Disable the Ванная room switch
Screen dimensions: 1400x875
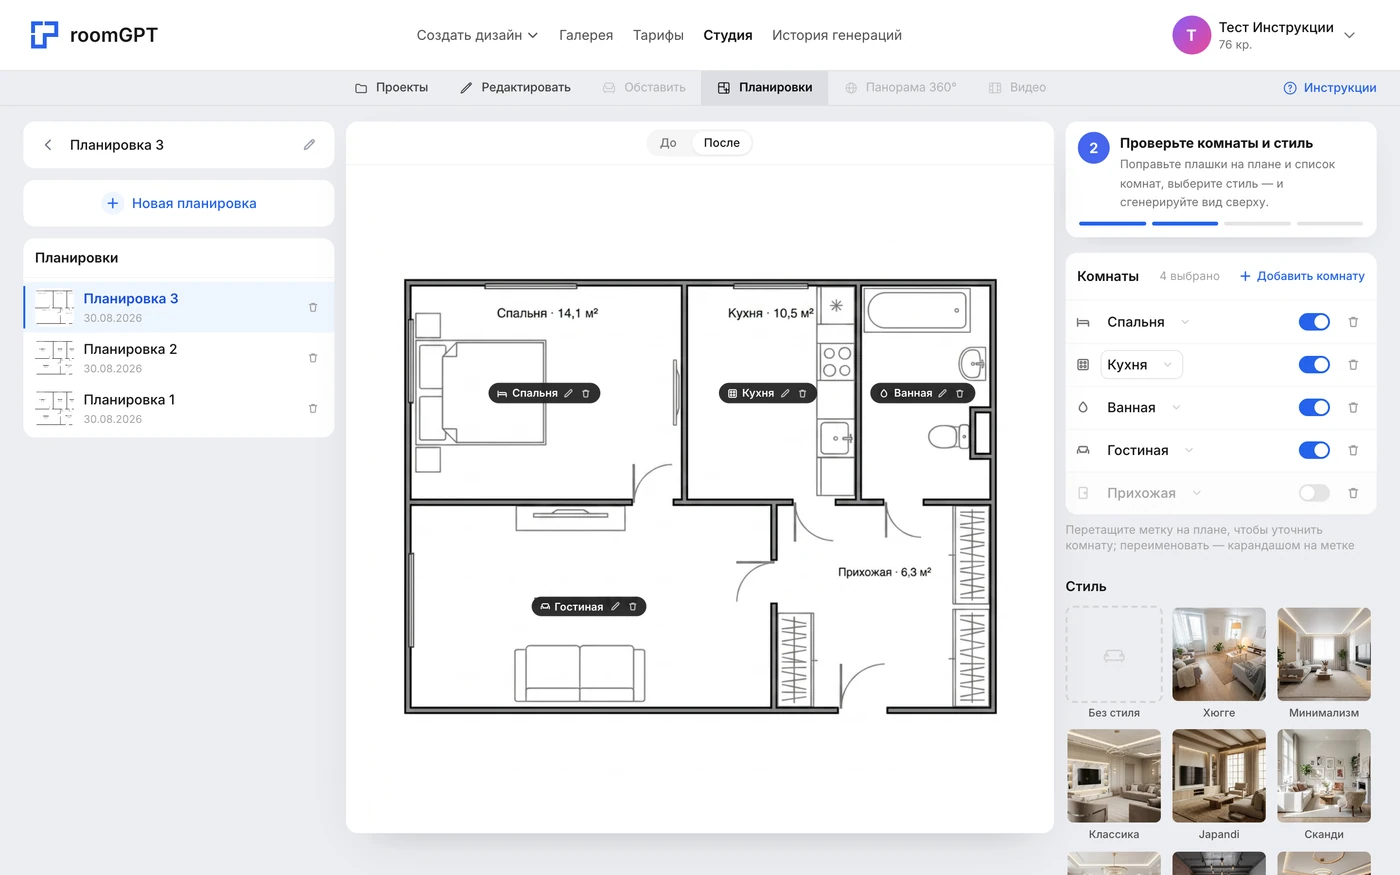(1314, 408)
